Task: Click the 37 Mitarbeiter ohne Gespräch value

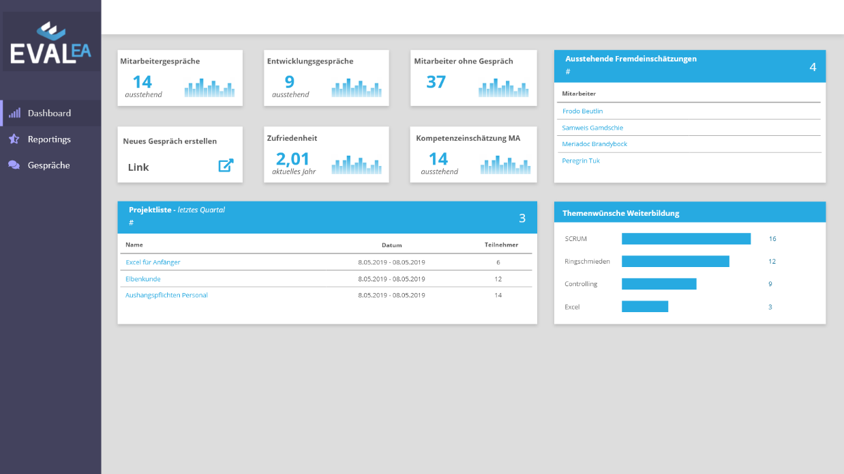Action: [436, 82]
